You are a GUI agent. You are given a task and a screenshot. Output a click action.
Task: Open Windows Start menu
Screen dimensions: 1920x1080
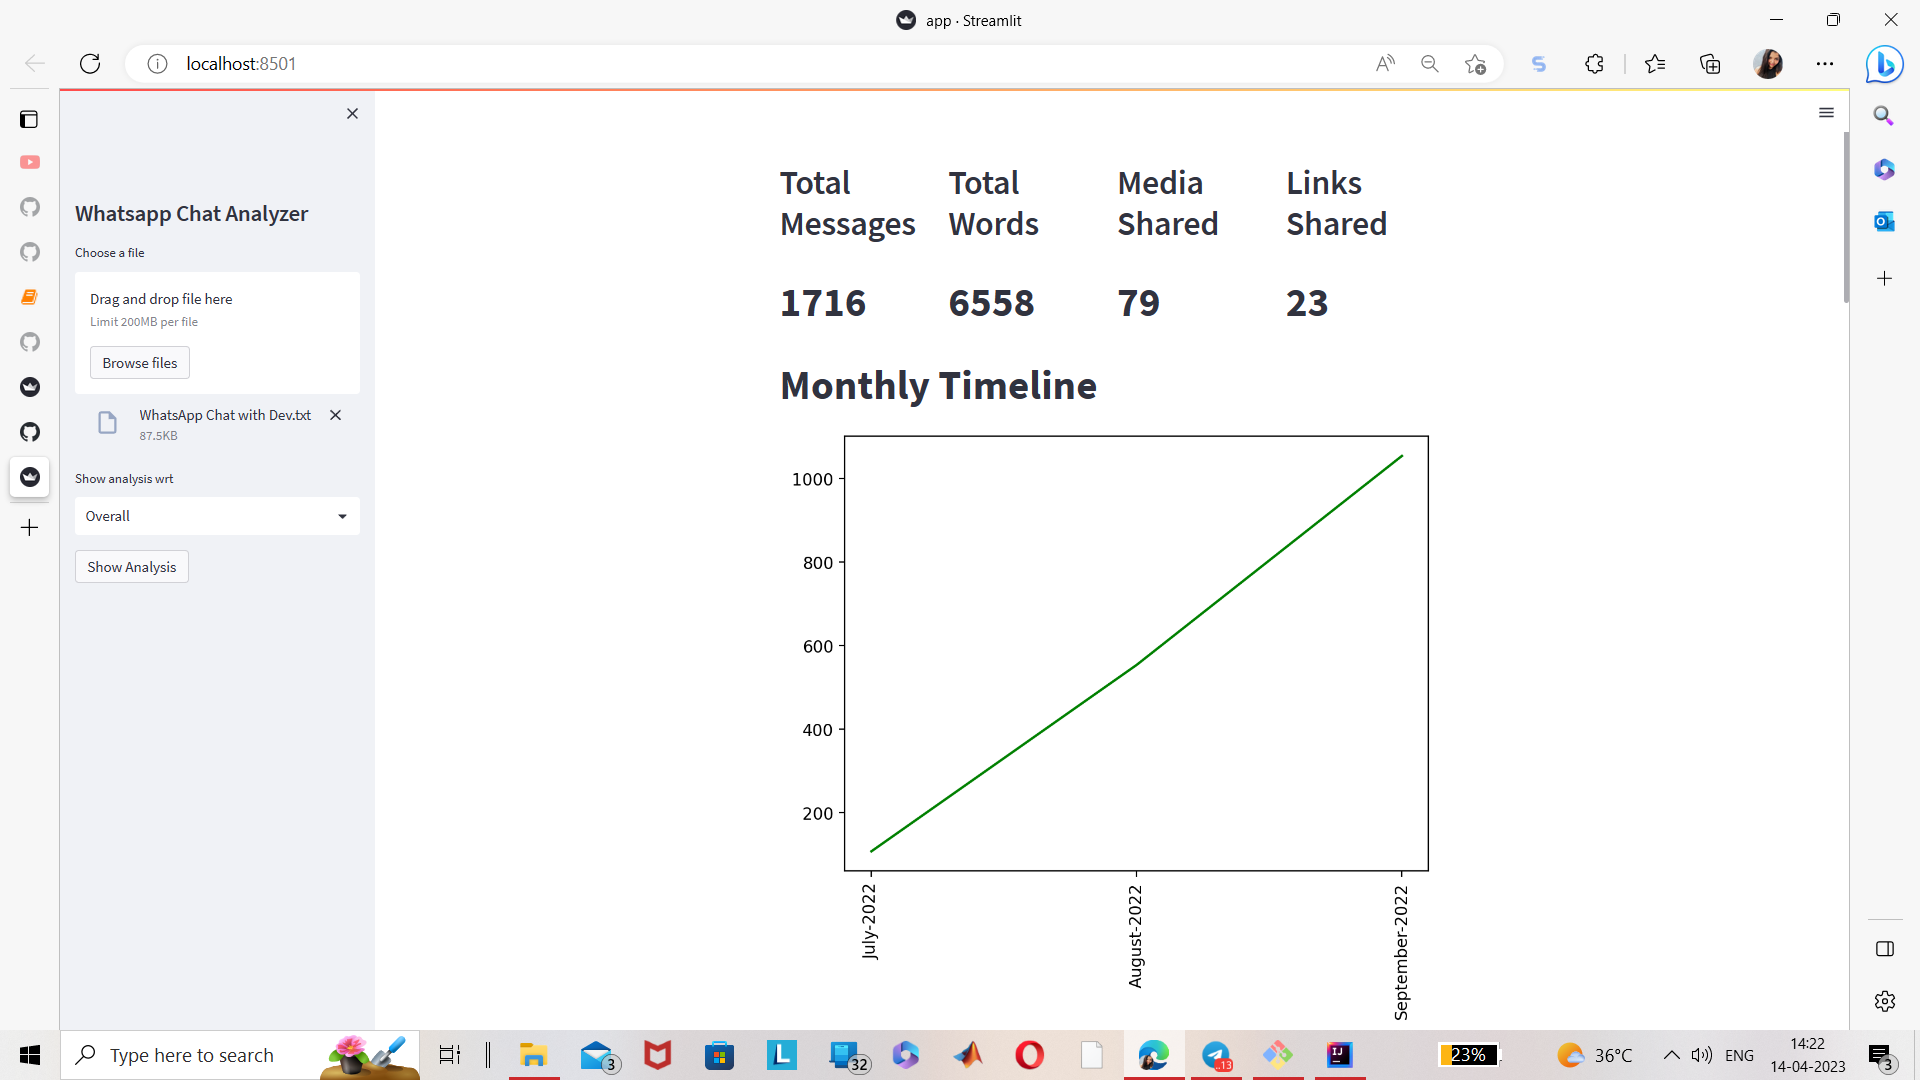click(30, 1055)
